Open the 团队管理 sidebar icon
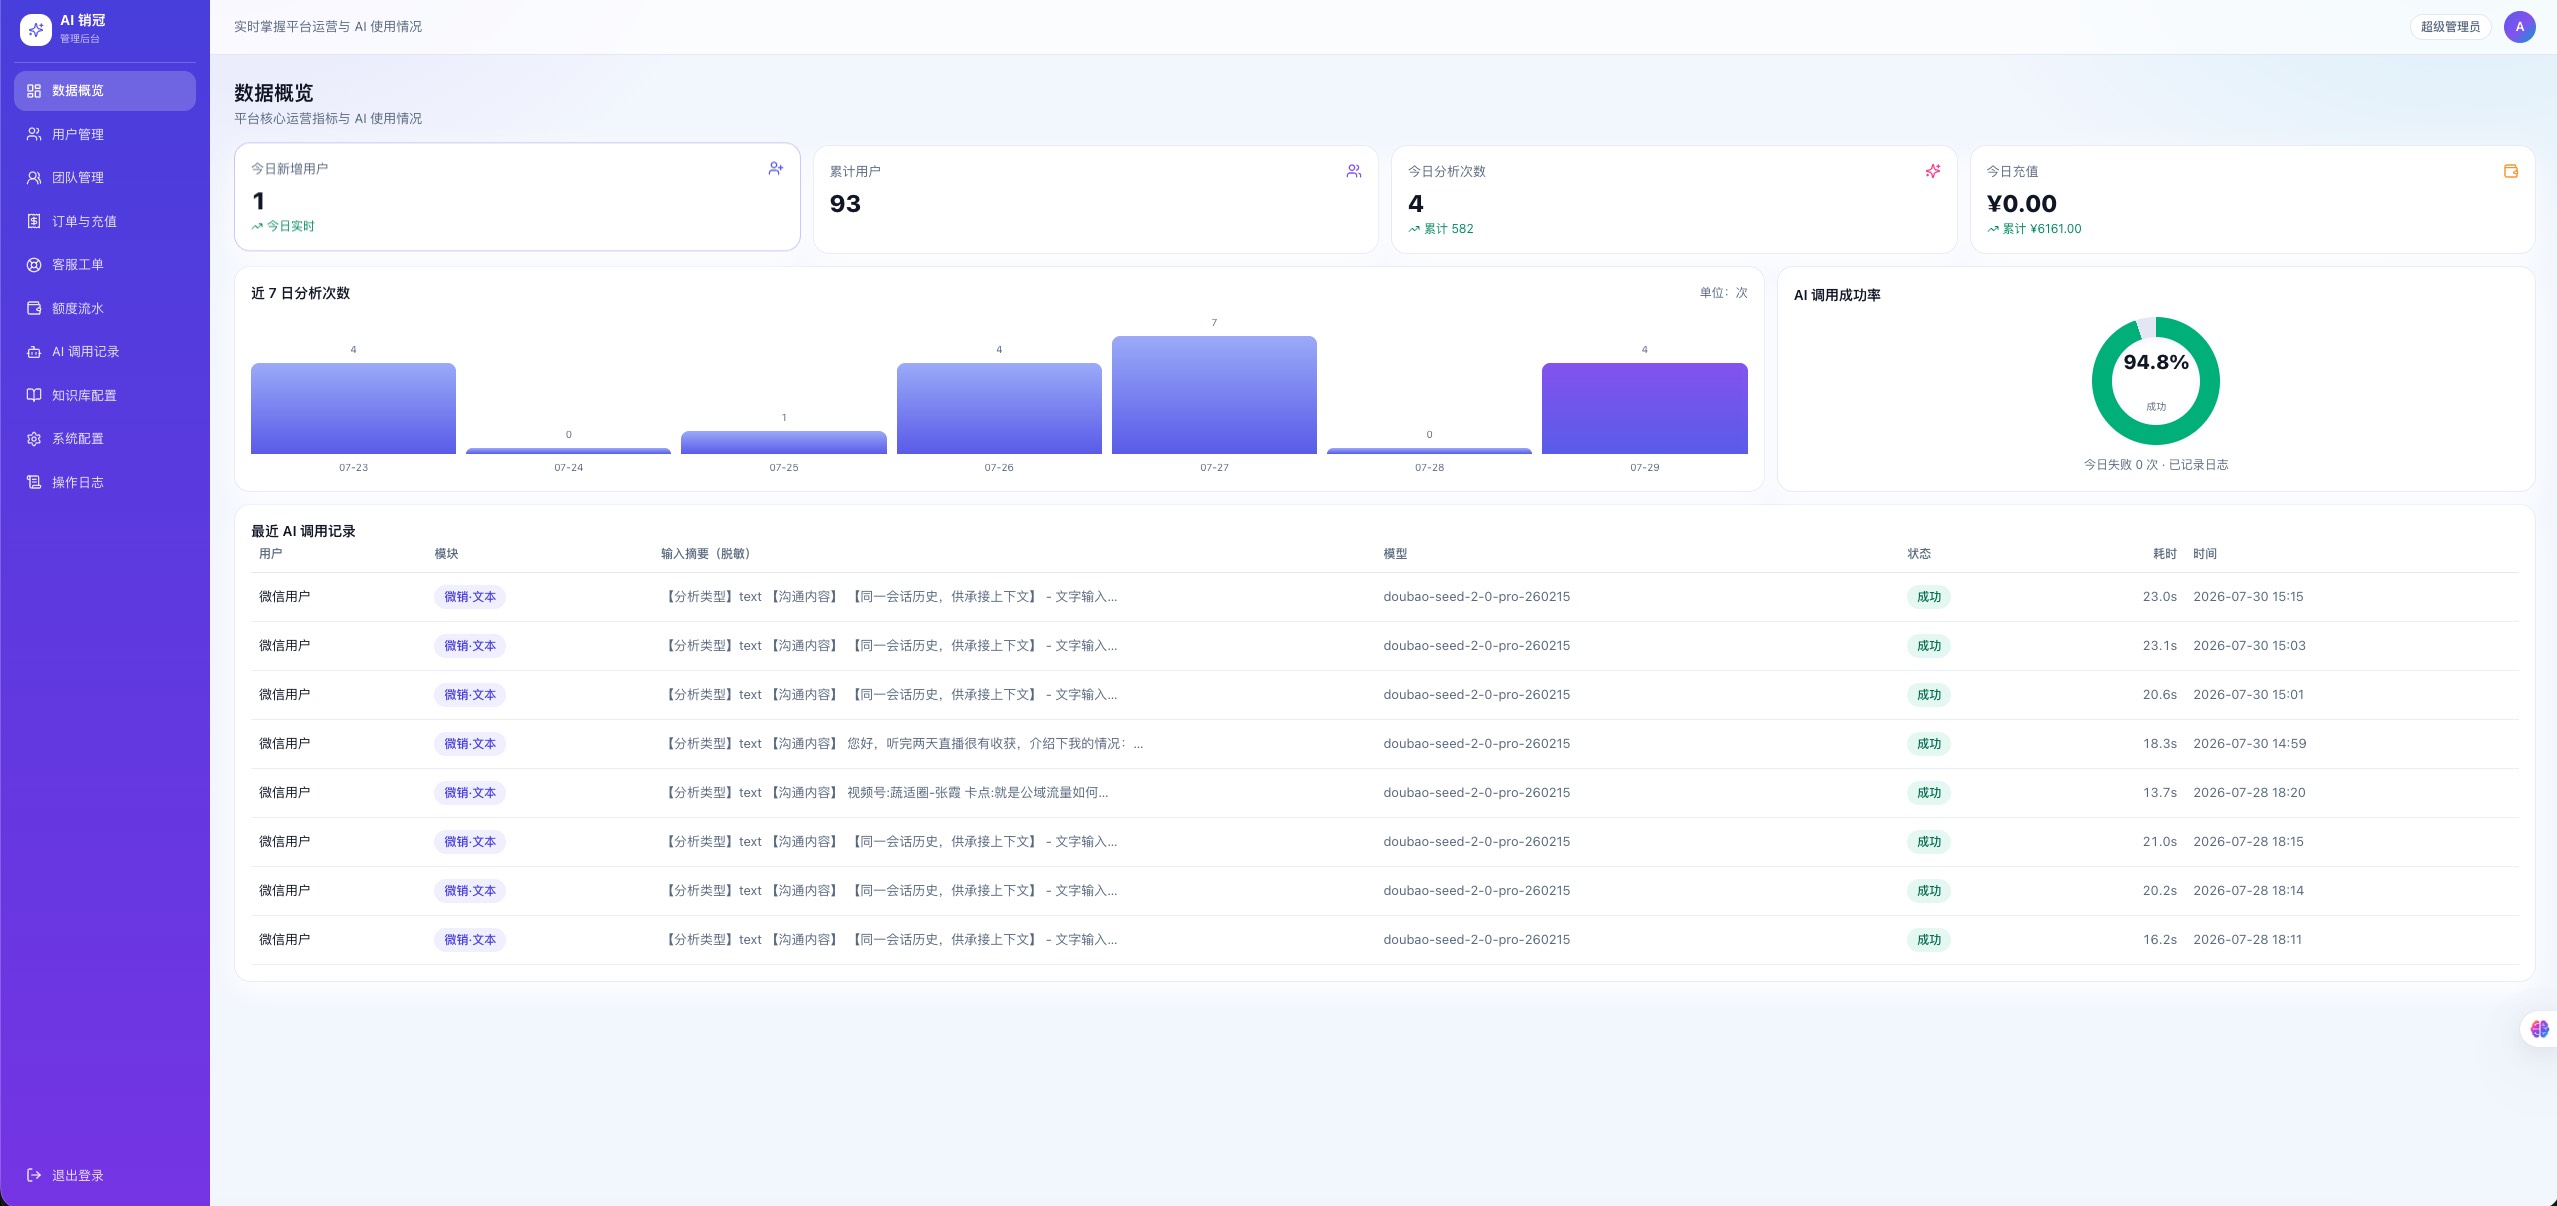Screen dimensions: 2557x1206 pos(34,177)
